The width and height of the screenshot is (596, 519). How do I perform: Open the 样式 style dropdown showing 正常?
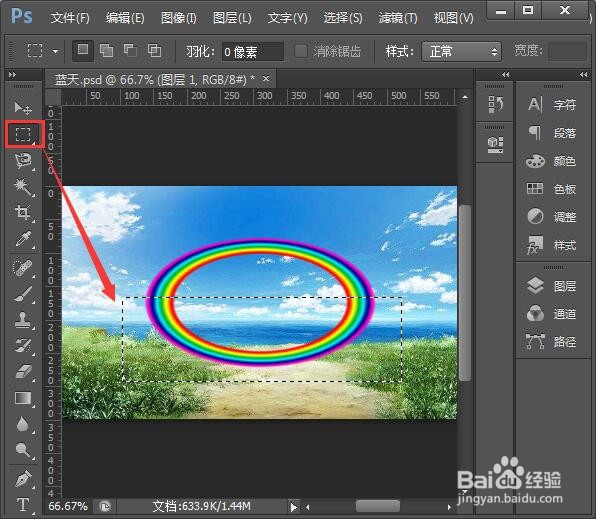pyautogui.click(x=461, y=51)
